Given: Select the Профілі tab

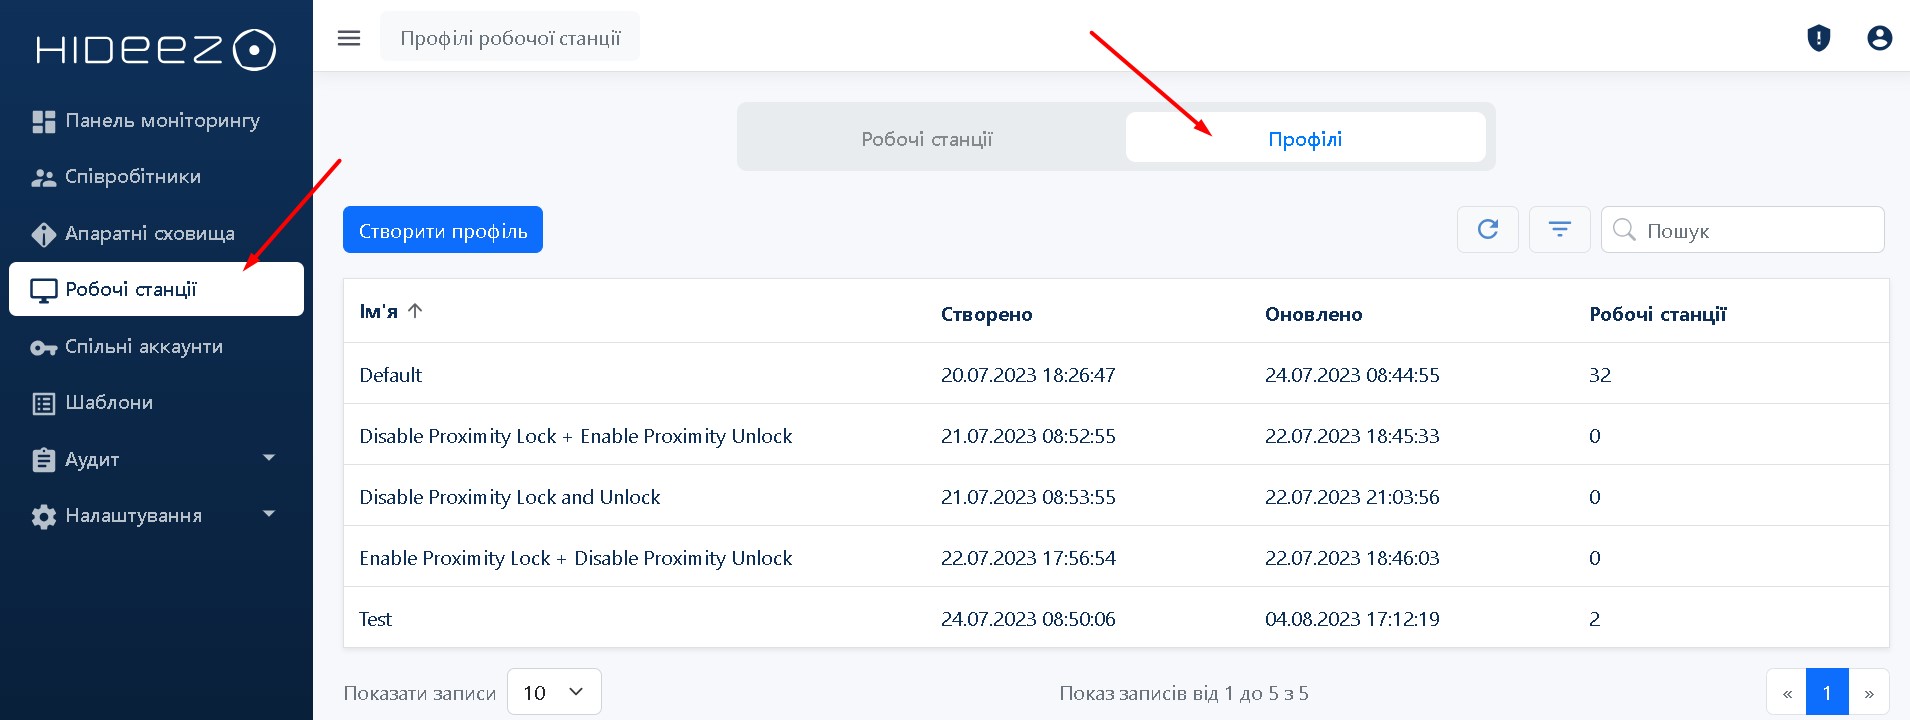Looking at the screenshot, I should (x=1304, y=139).
